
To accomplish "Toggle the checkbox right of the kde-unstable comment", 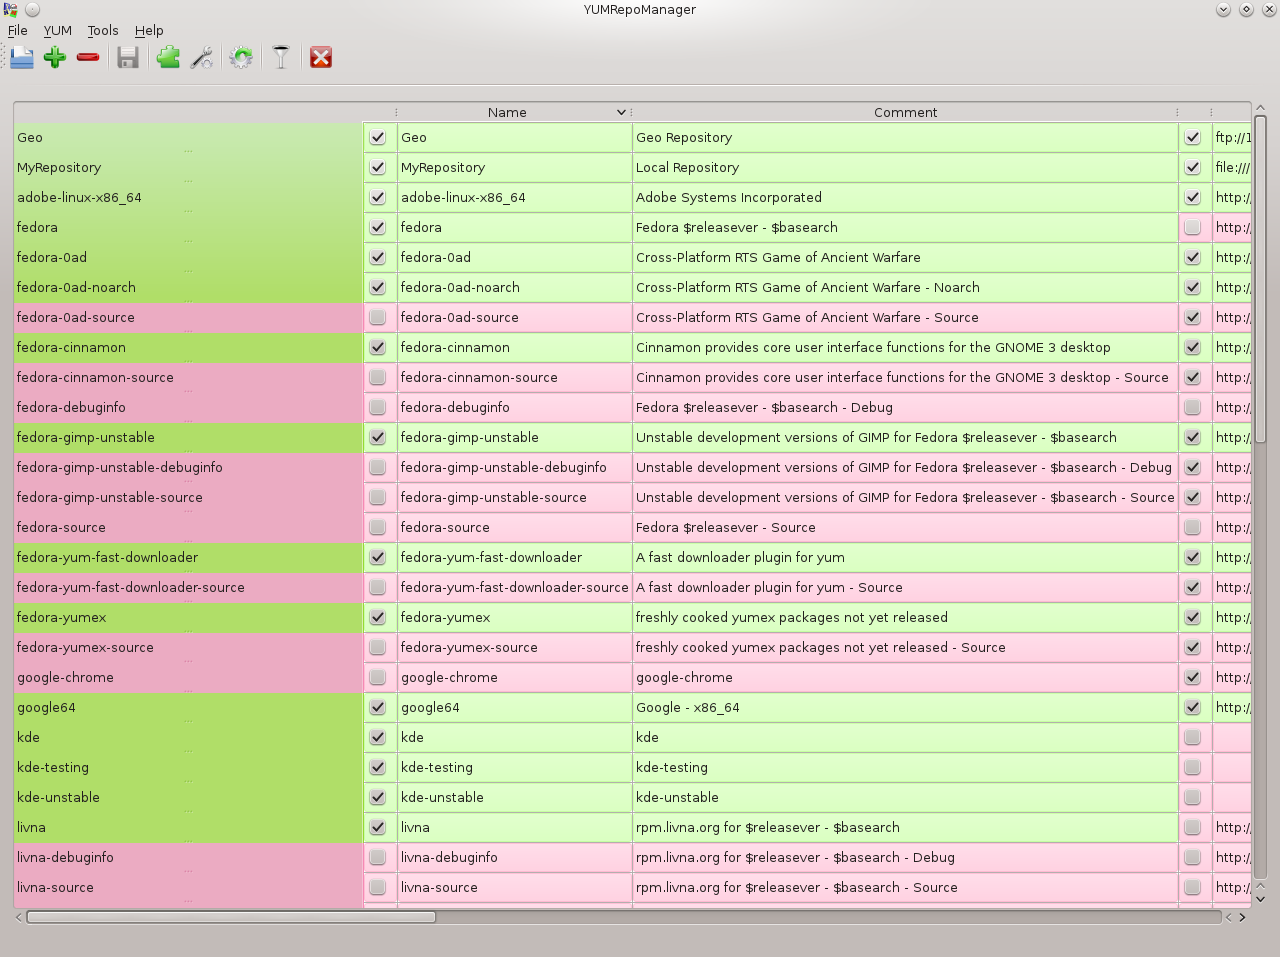I will (1192, 797).
